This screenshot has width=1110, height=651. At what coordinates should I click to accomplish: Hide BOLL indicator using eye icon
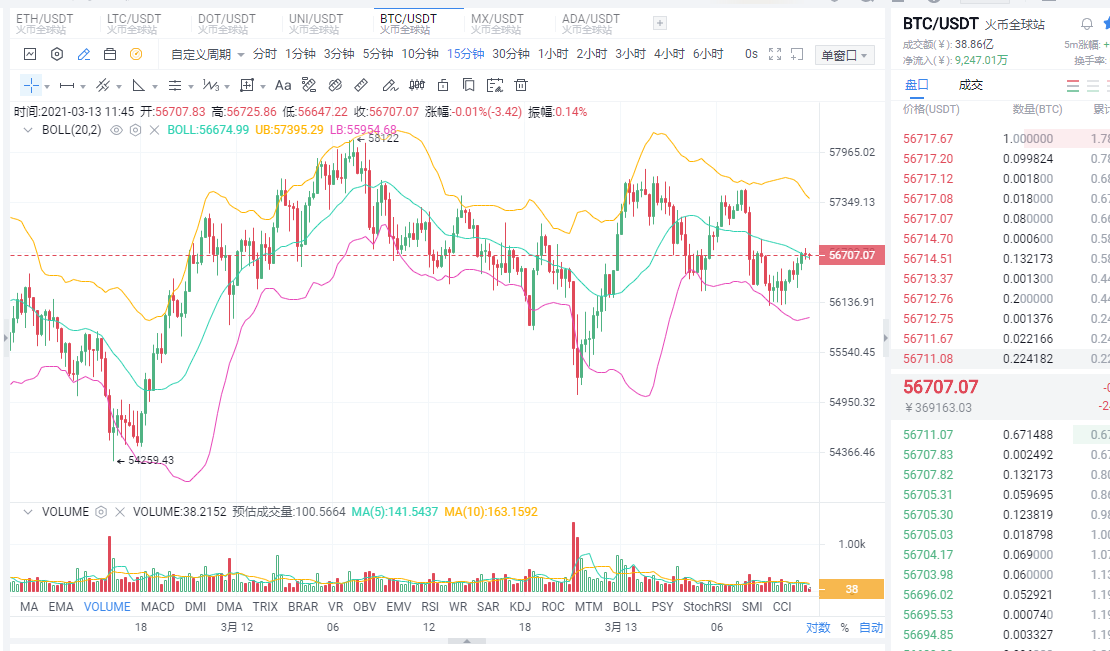click(x=116, y=130)
